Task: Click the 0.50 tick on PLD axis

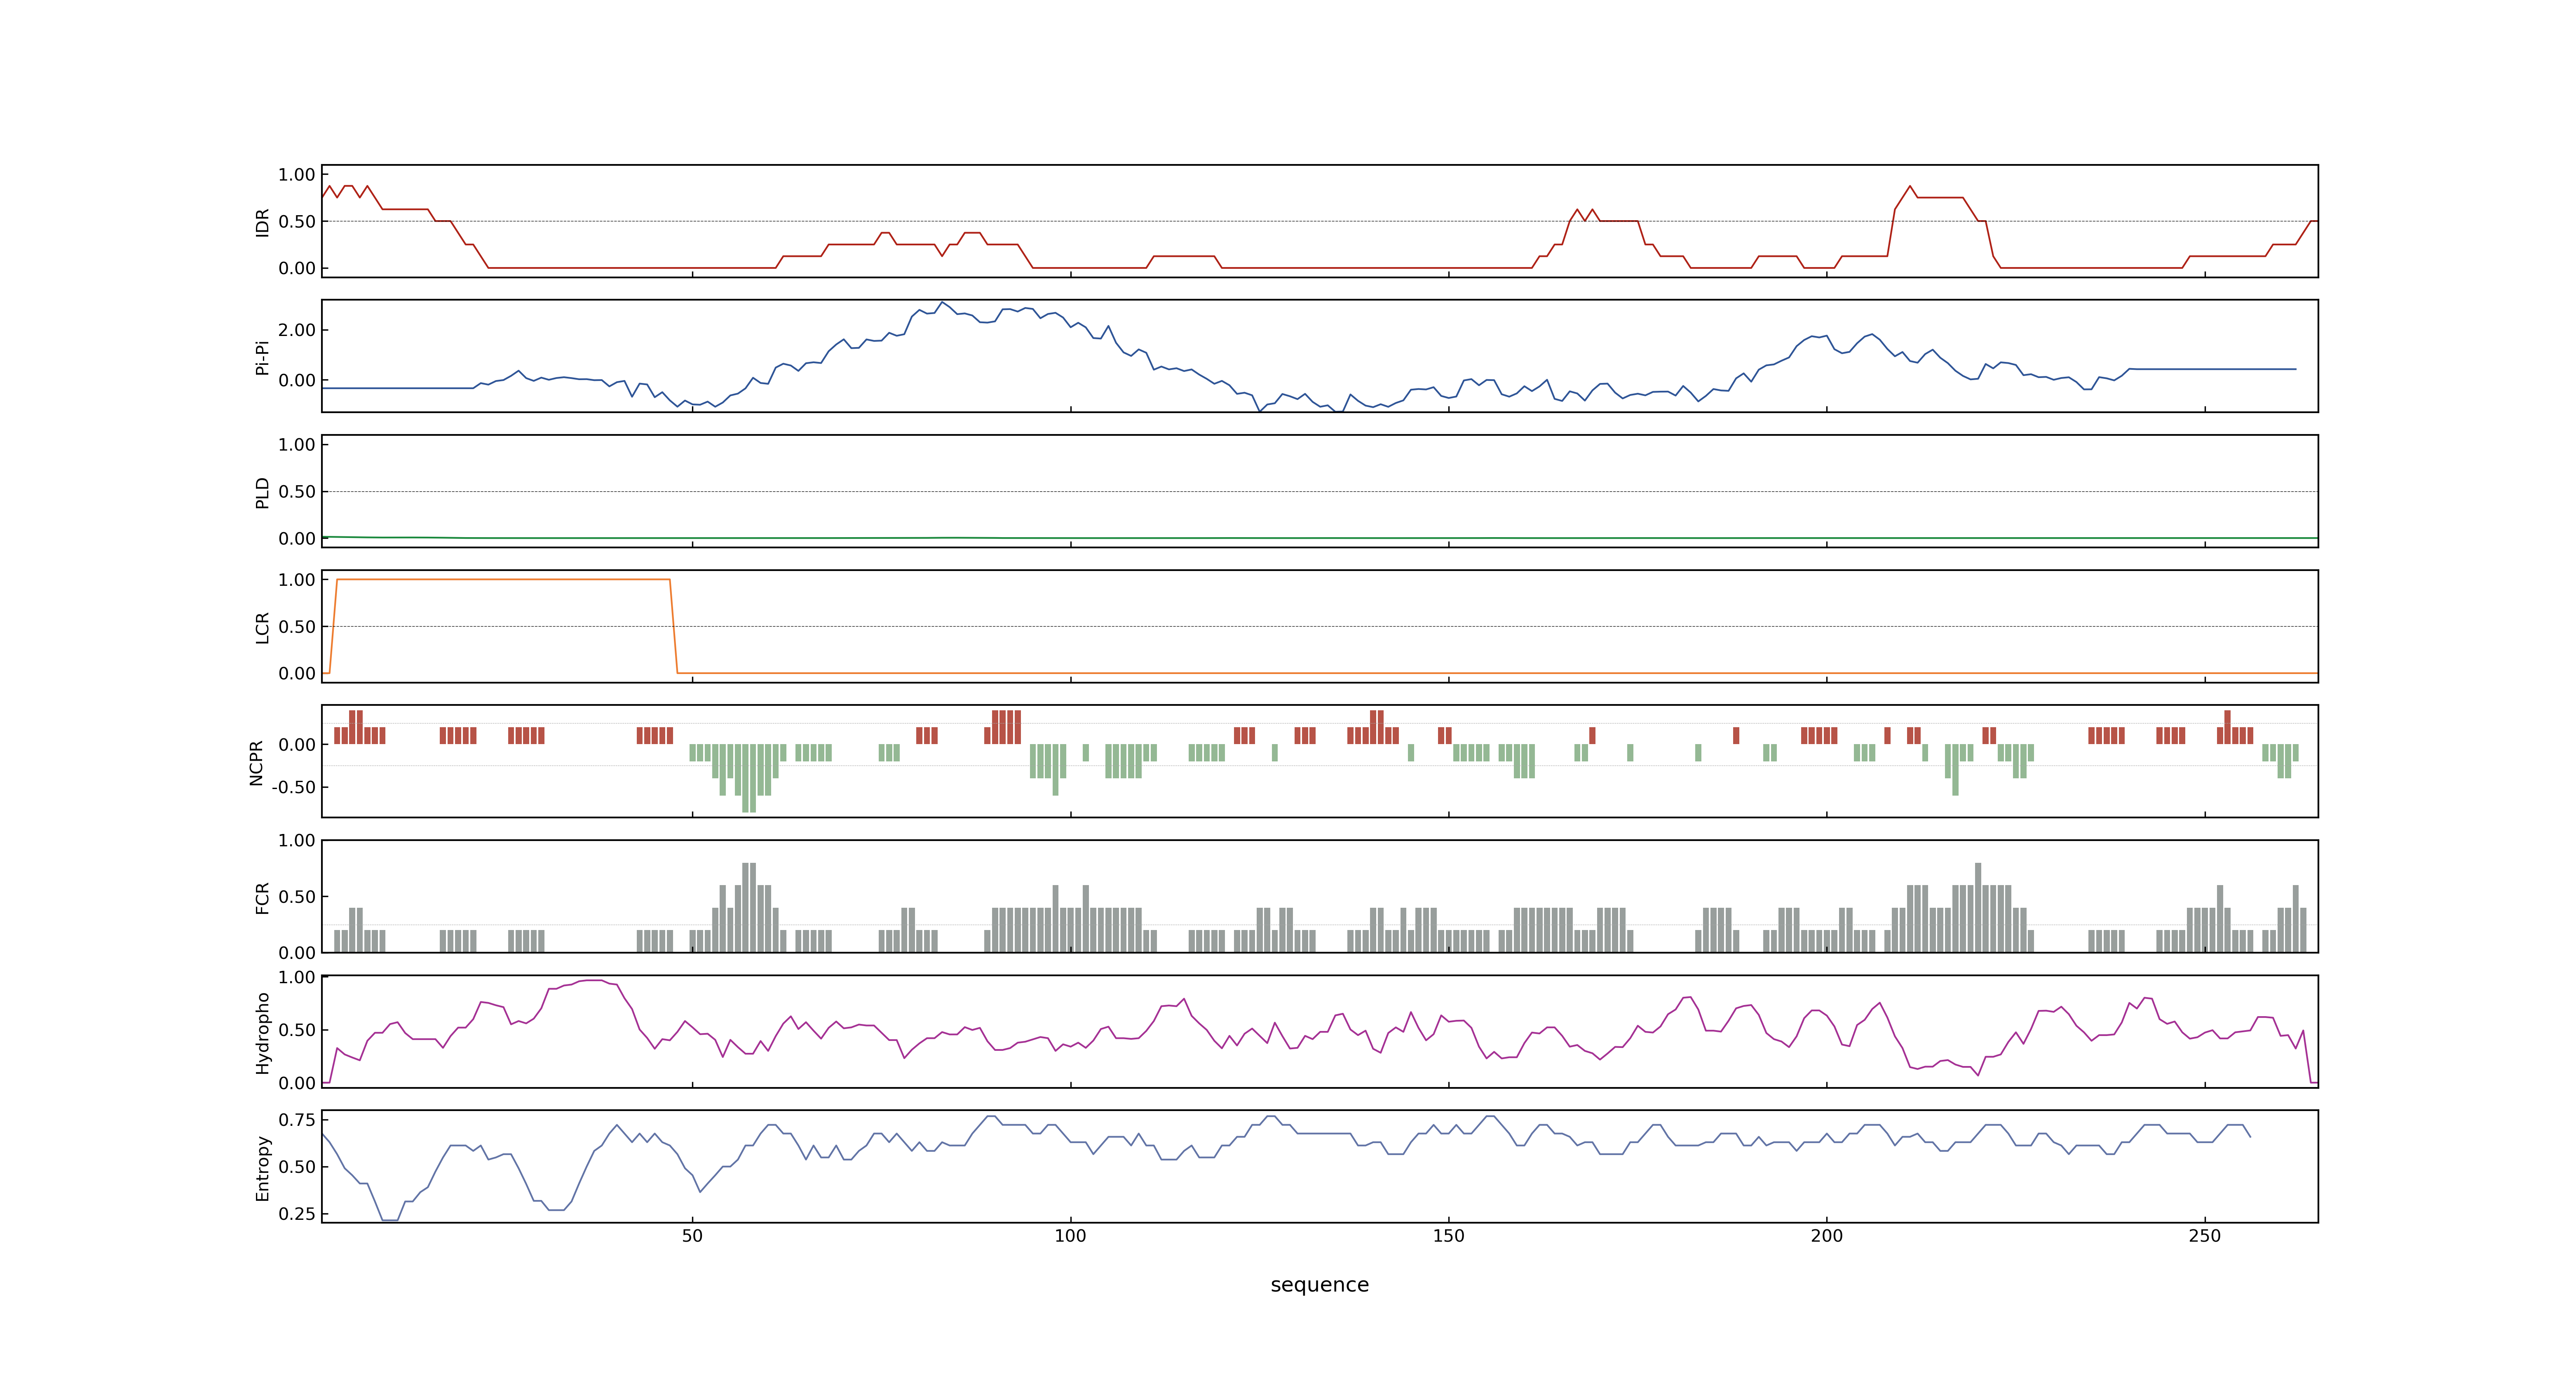Action: tap(297, 492)
